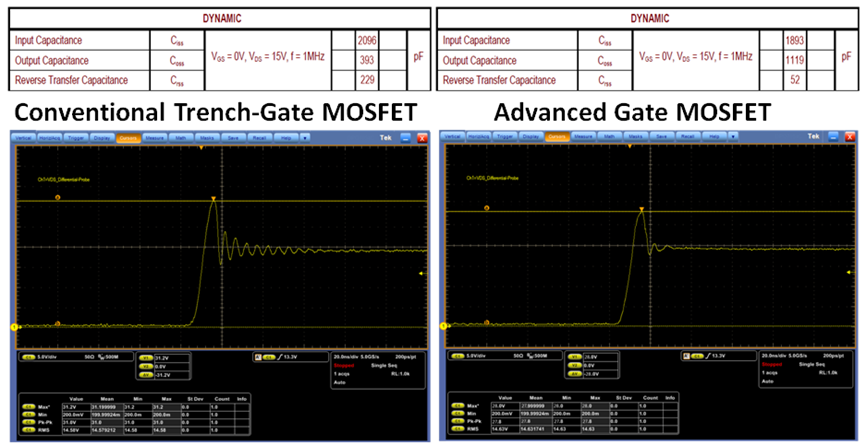Click the Save button on left scope
866x445 pixels.
coord(232,135)
